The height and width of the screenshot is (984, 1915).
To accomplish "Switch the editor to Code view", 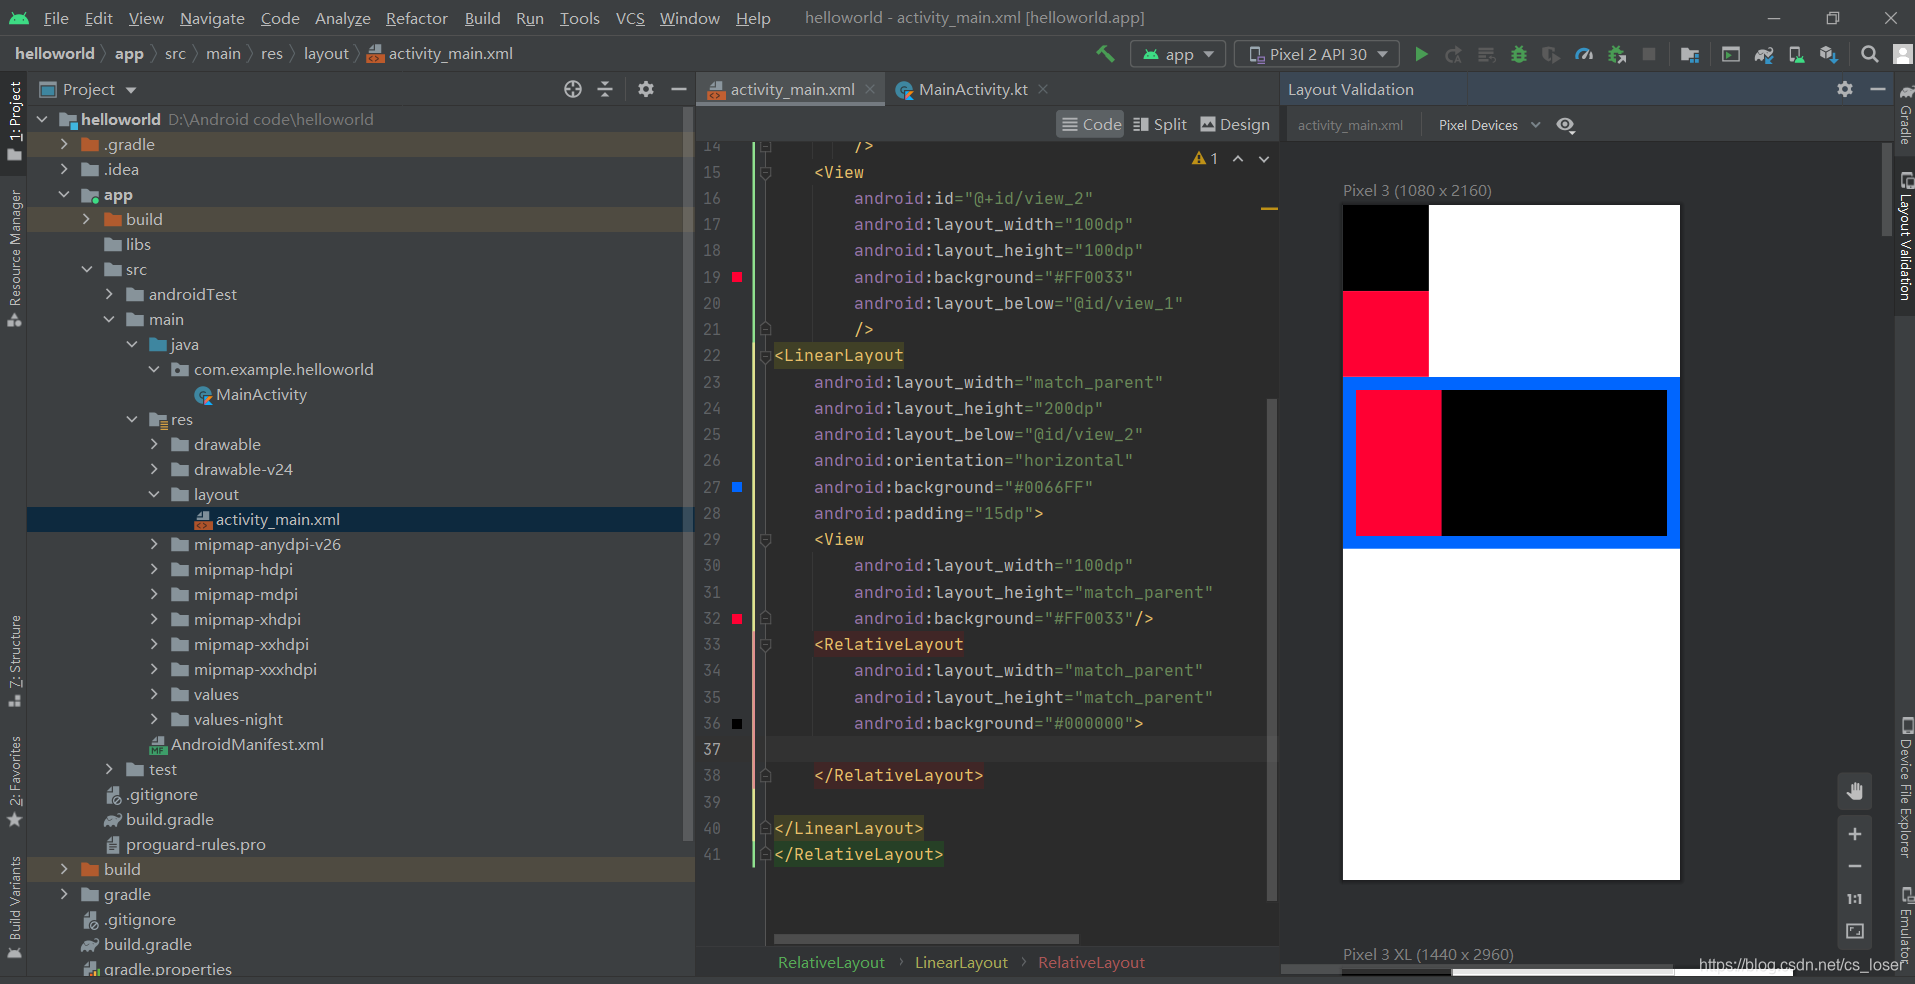I will pyautogui.click(x=1091, y=124).
